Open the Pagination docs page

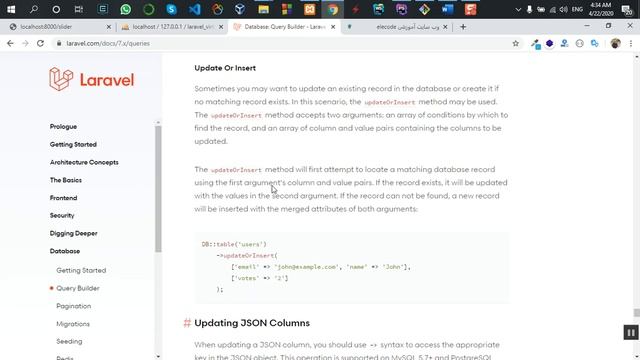click(73, 306)
